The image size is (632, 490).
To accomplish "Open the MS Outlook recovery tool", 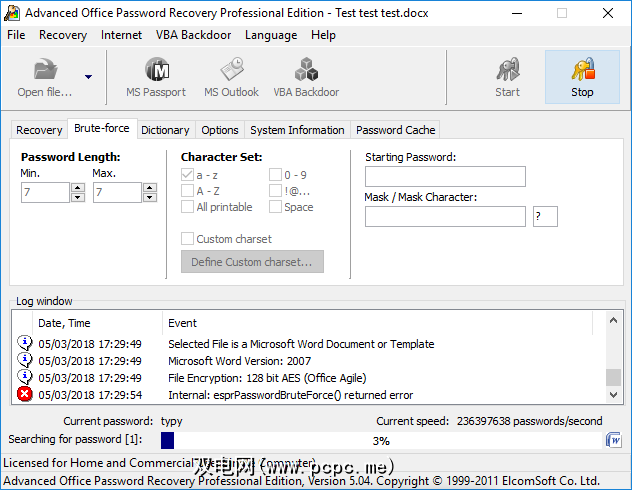I will click(231, 77).
